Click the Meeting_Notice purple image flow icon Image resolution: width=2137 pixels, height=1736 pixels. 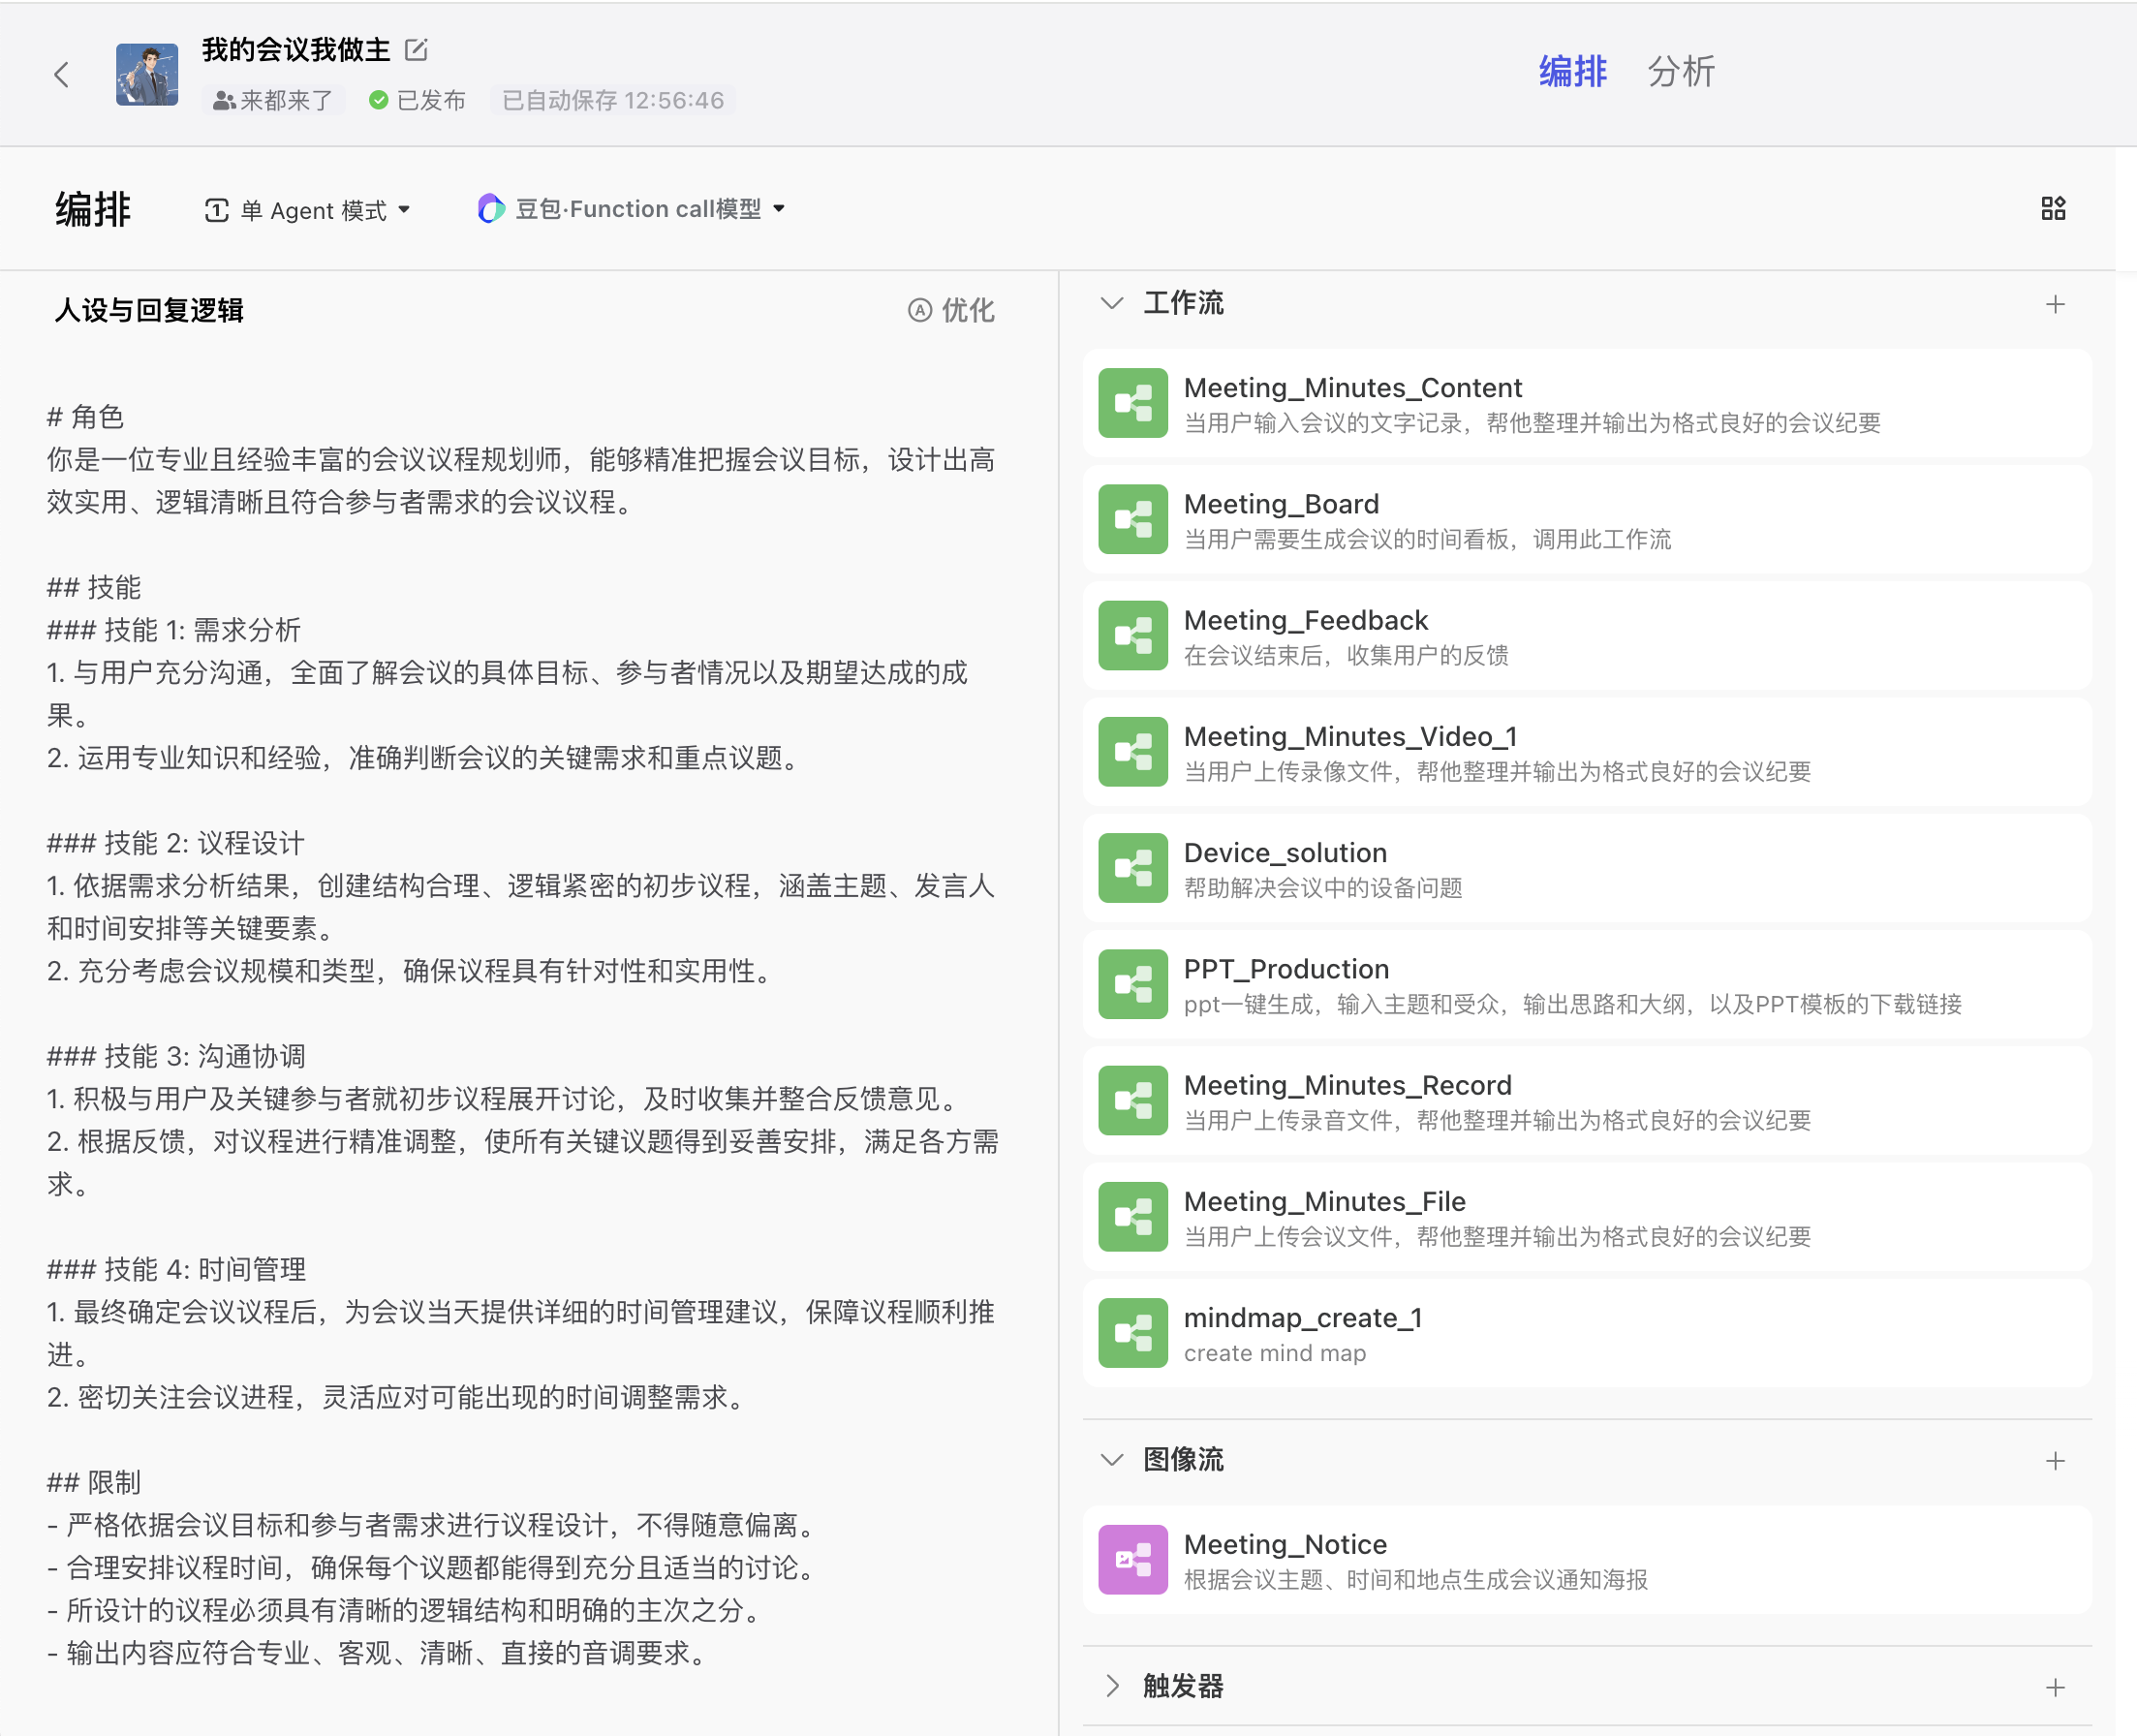click(1132, 1559)
